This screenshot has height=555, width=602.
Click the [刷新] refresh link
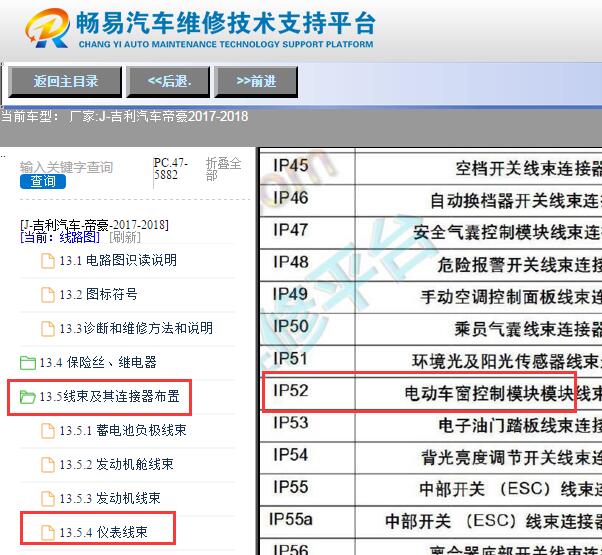(x=125, y=238)
